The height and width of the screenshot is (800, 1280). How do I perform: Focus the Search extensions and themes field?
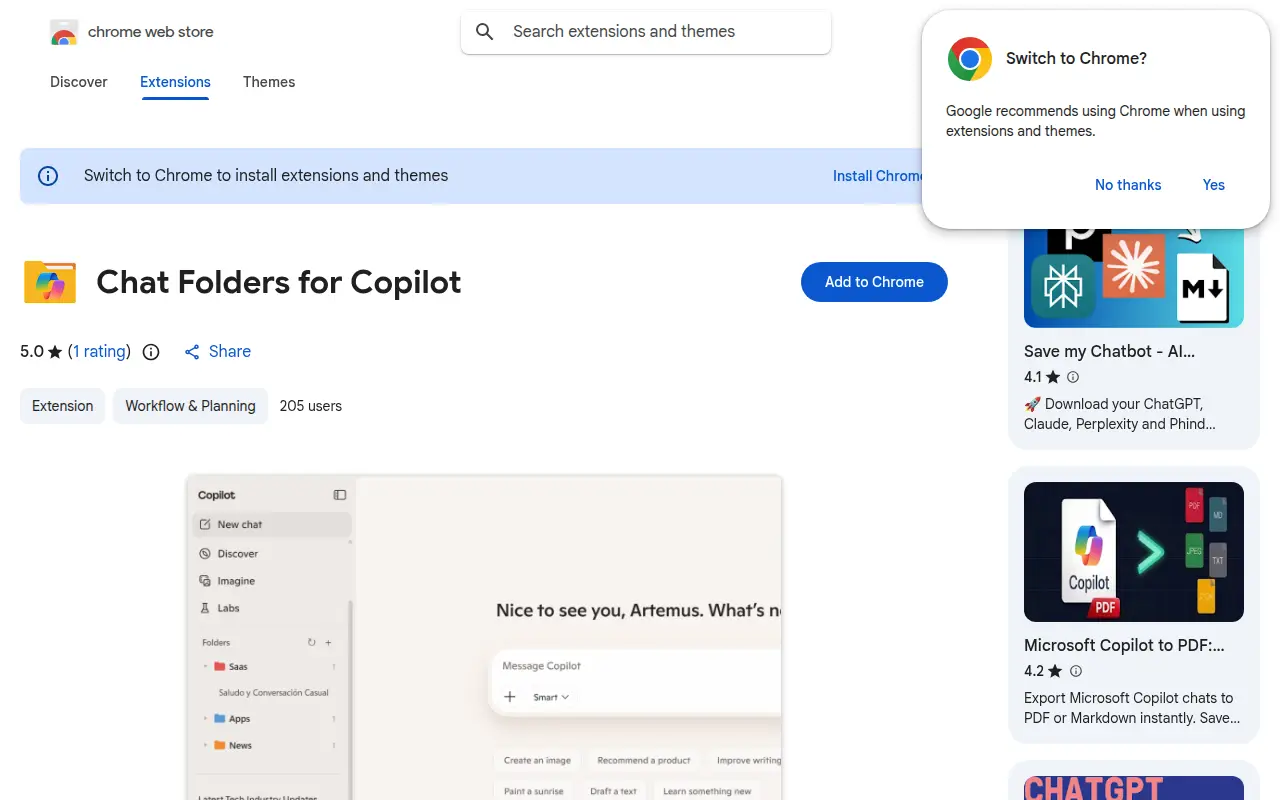pos(646,32)
